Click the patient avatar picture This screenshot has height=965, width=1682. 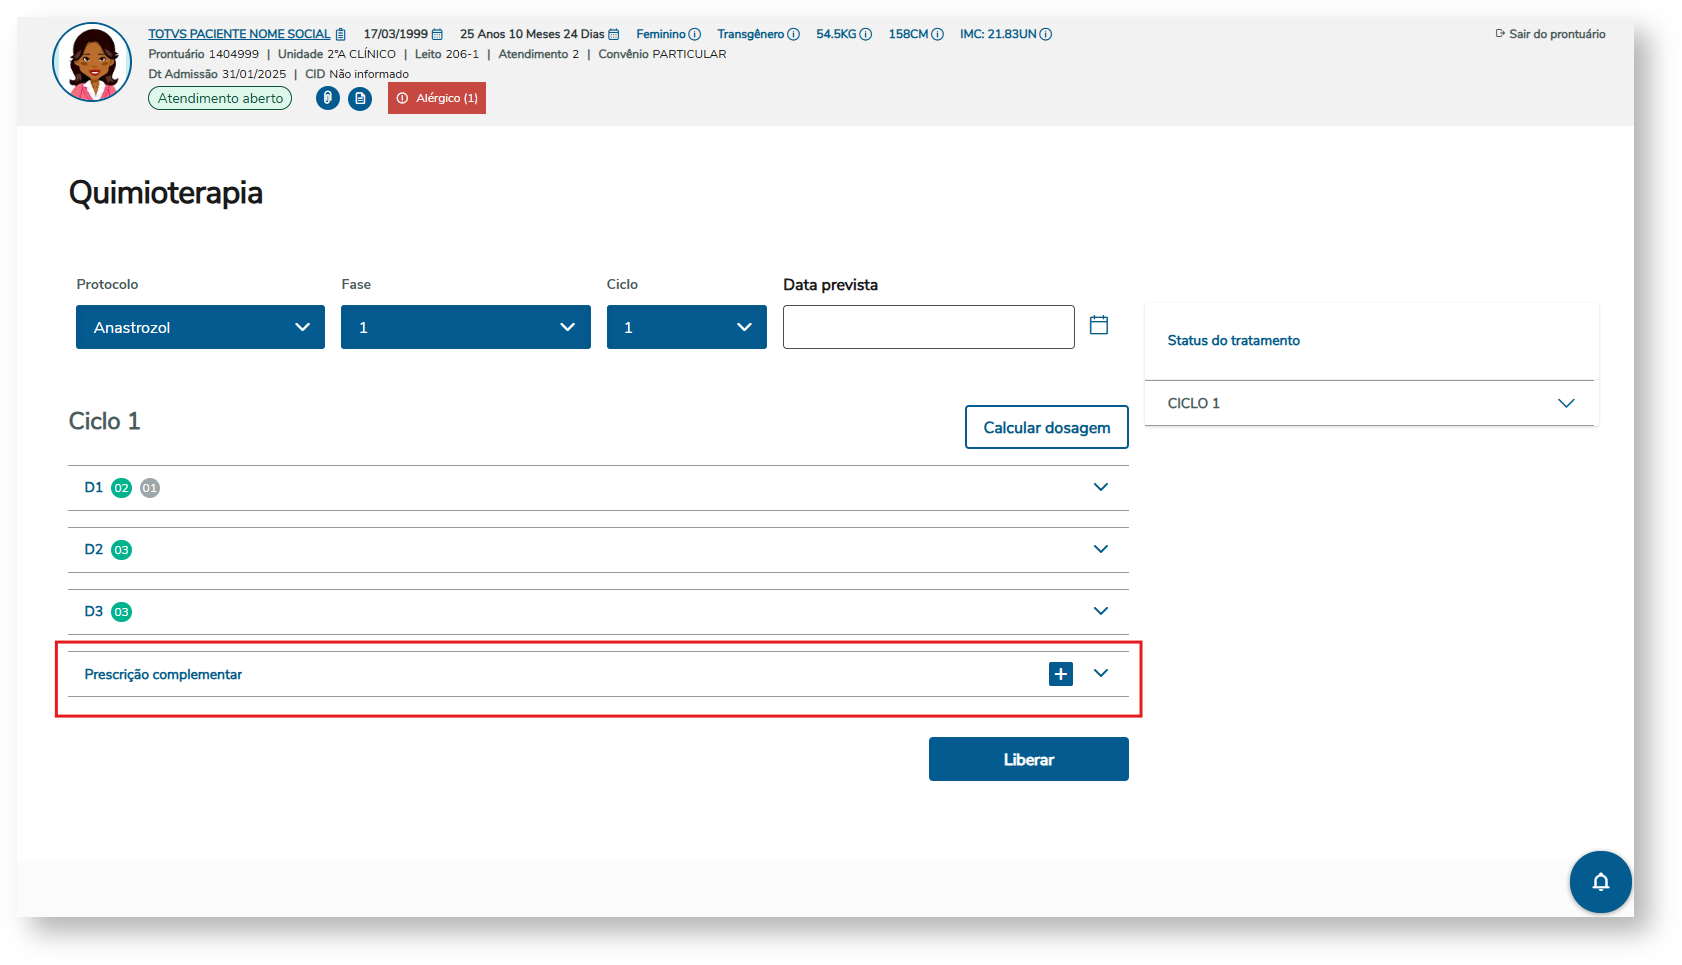pos(92,62)
